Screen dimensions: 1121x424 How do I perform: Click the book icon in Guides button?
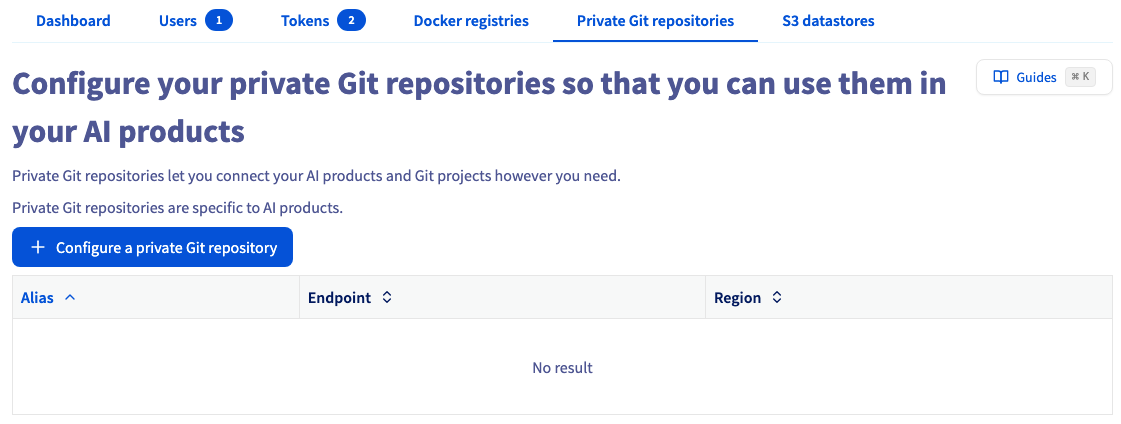tap(1001, 77)
